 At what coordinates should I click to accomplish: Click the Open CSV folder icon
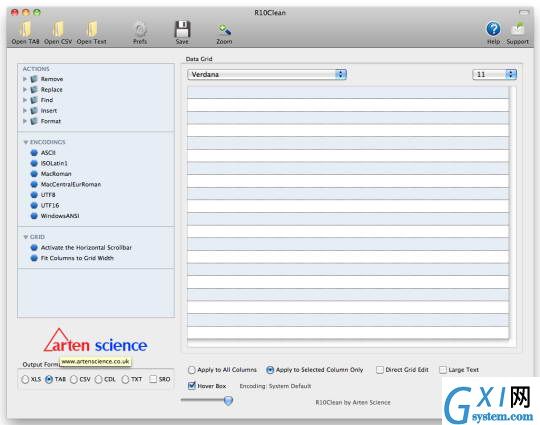coord(58,29)
